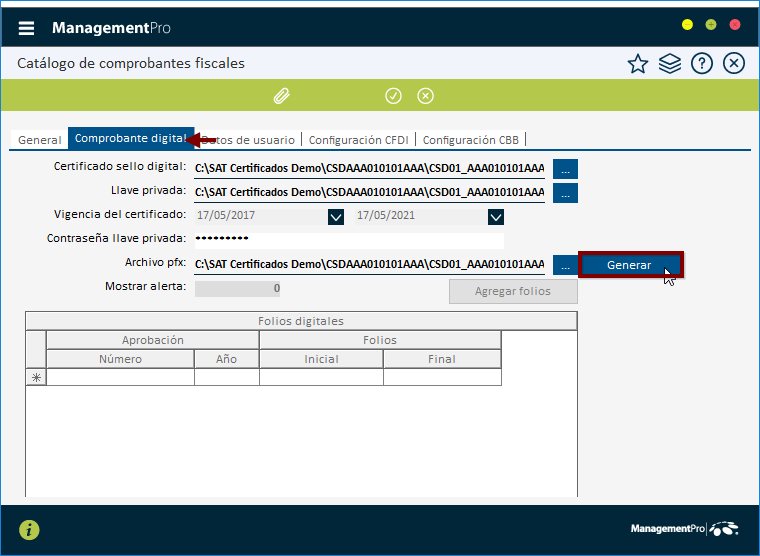Click the 17/05/2021 end date field
Viewport: 760px width, 556px height.
[421, 216]
